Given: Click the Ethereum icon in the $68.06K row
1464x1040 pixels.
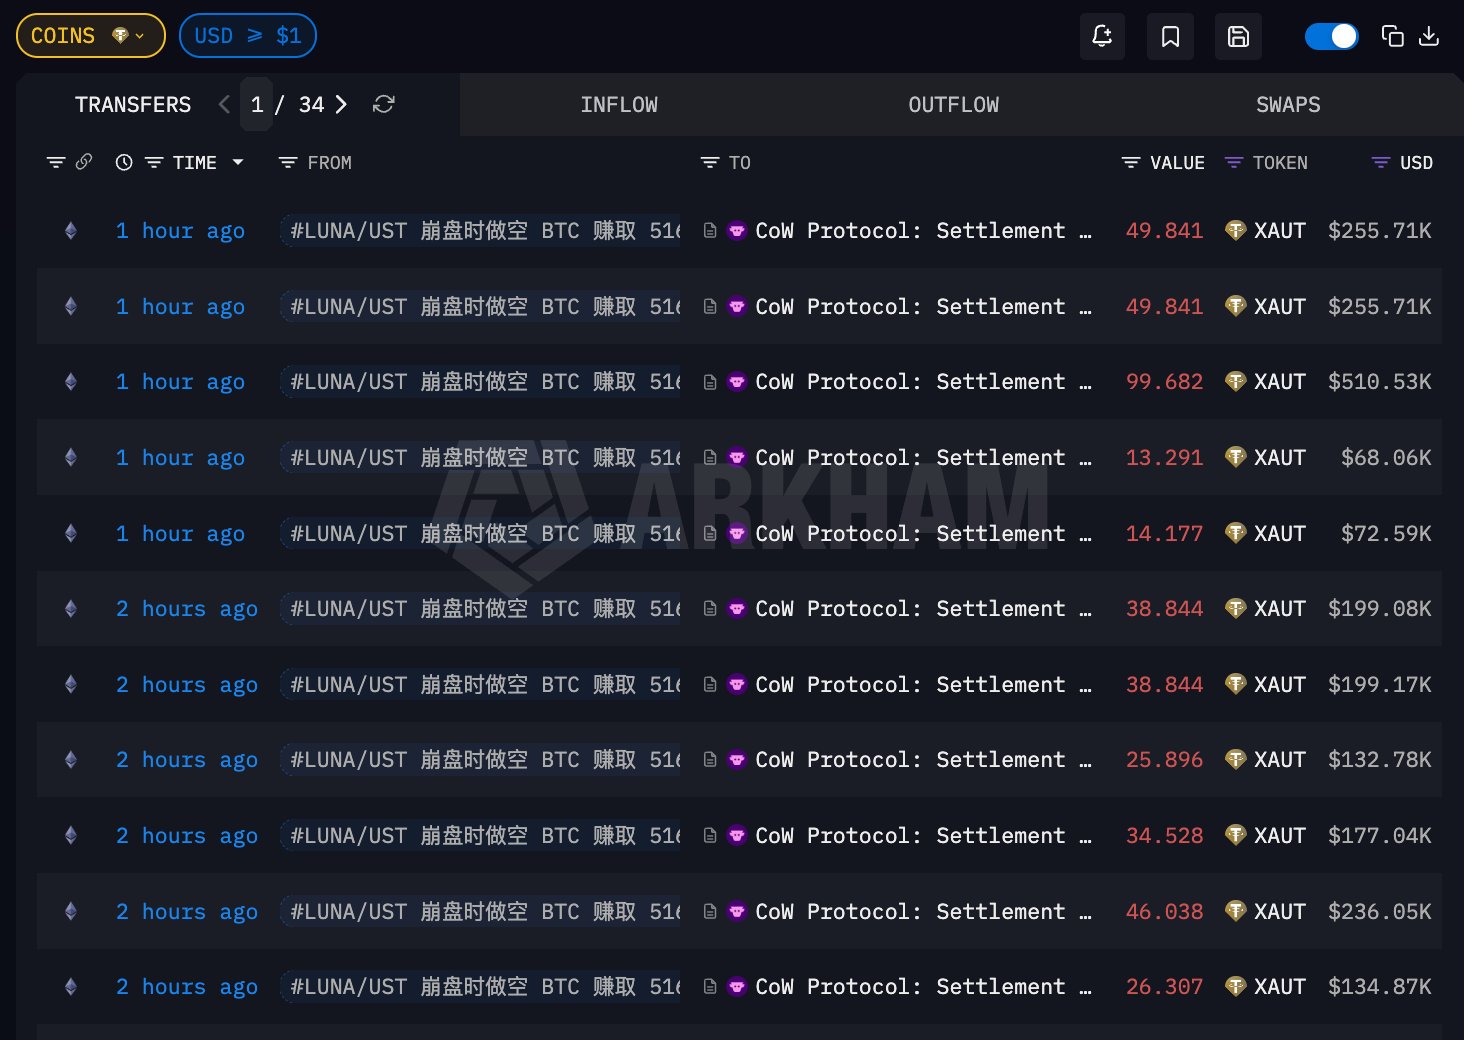Looking at the screenshot, I should pos(71,458).
